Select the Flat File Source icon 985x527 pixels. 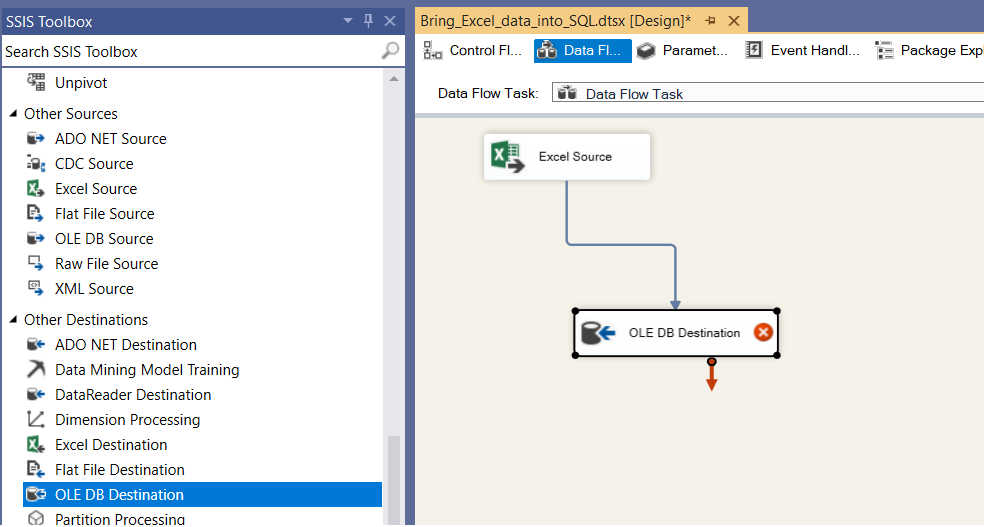35,214
